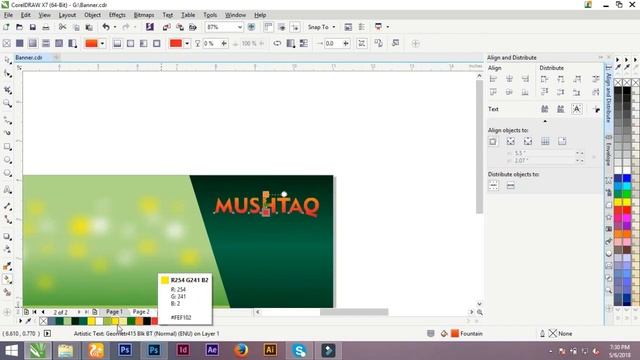Open the red node color dropdown arrow
Image resolution: width=640 pixels, height=360 pixels.
pyautogui.click(x=187, y=43)
